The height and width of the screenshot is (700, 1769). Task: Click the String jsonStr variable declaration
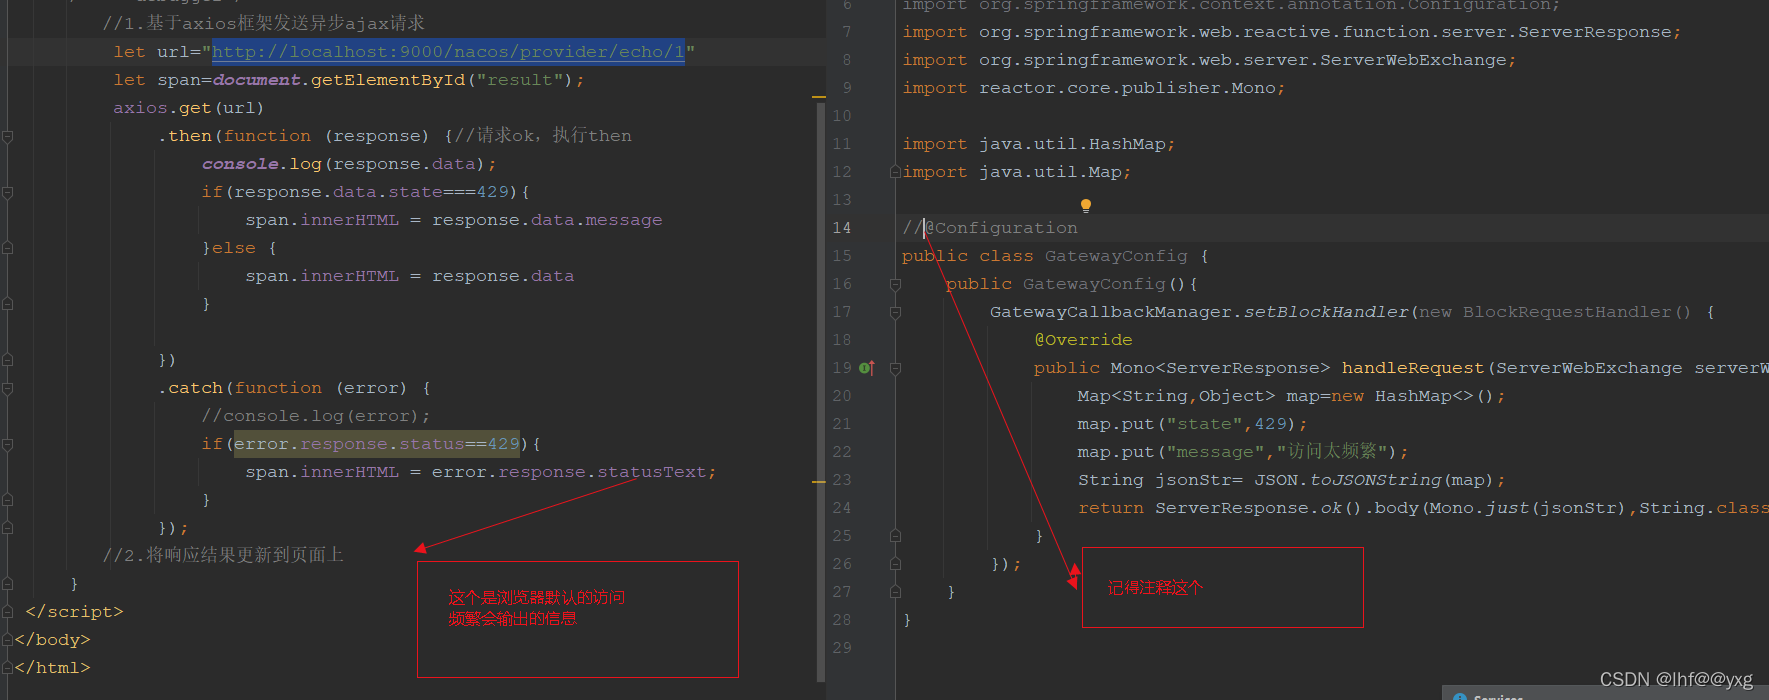1160,480
